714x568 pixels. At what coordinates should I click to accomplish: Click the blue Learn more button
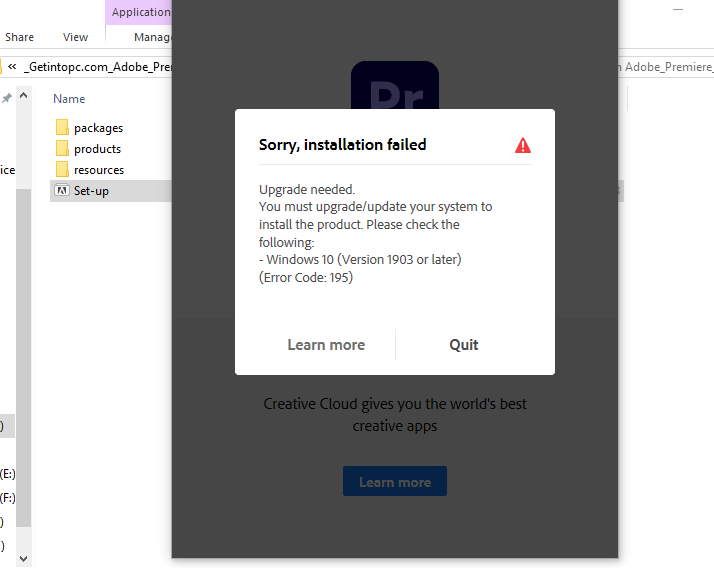coord(395,481)
